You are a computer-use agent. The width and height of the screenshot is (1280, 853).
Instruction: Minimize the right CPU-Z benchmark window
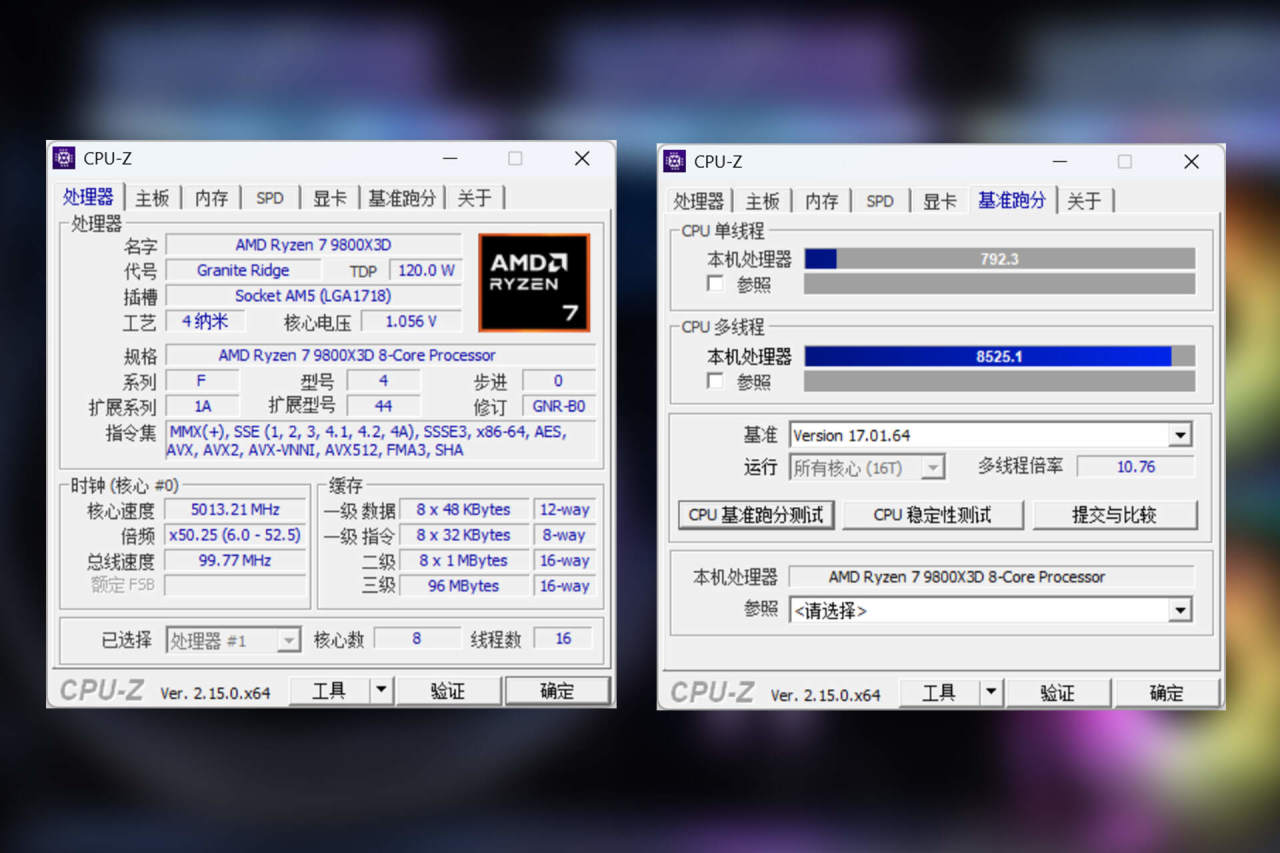pyautogui.click(x=1060, y=161)
